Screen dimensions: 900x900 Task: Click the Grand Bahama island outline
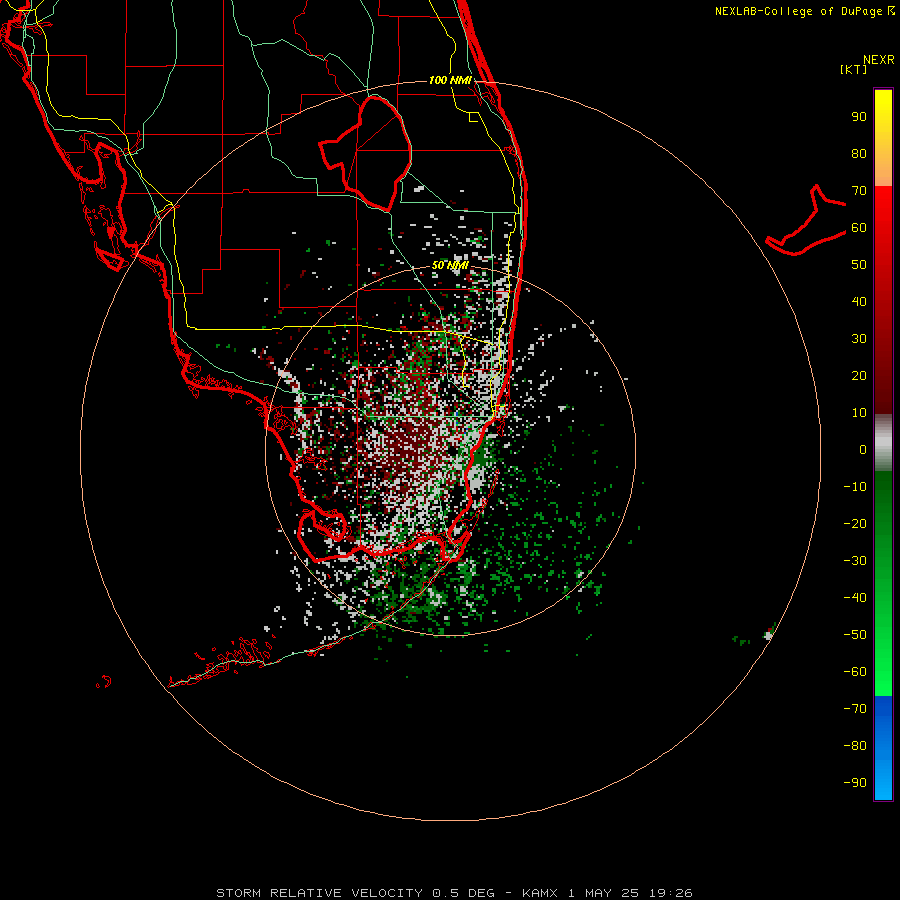pyautogui.click(x=806, y=220)
